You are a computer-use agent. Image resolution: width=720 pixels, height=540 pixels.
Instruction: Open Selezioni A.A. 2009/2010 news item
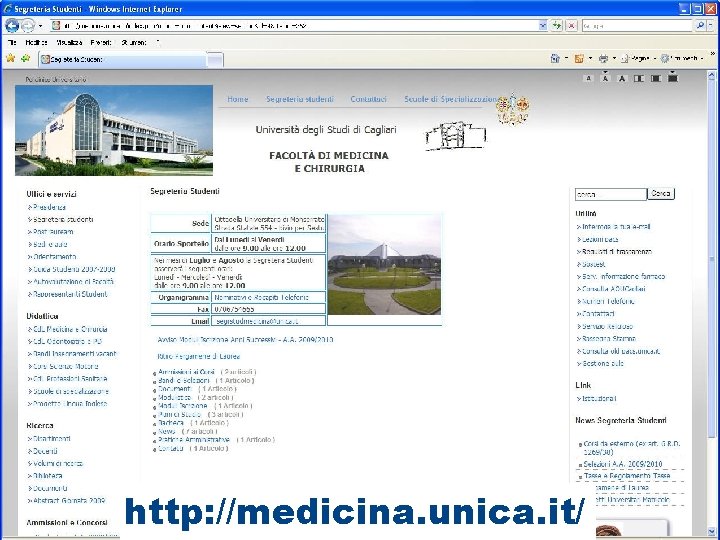[623, 464]
